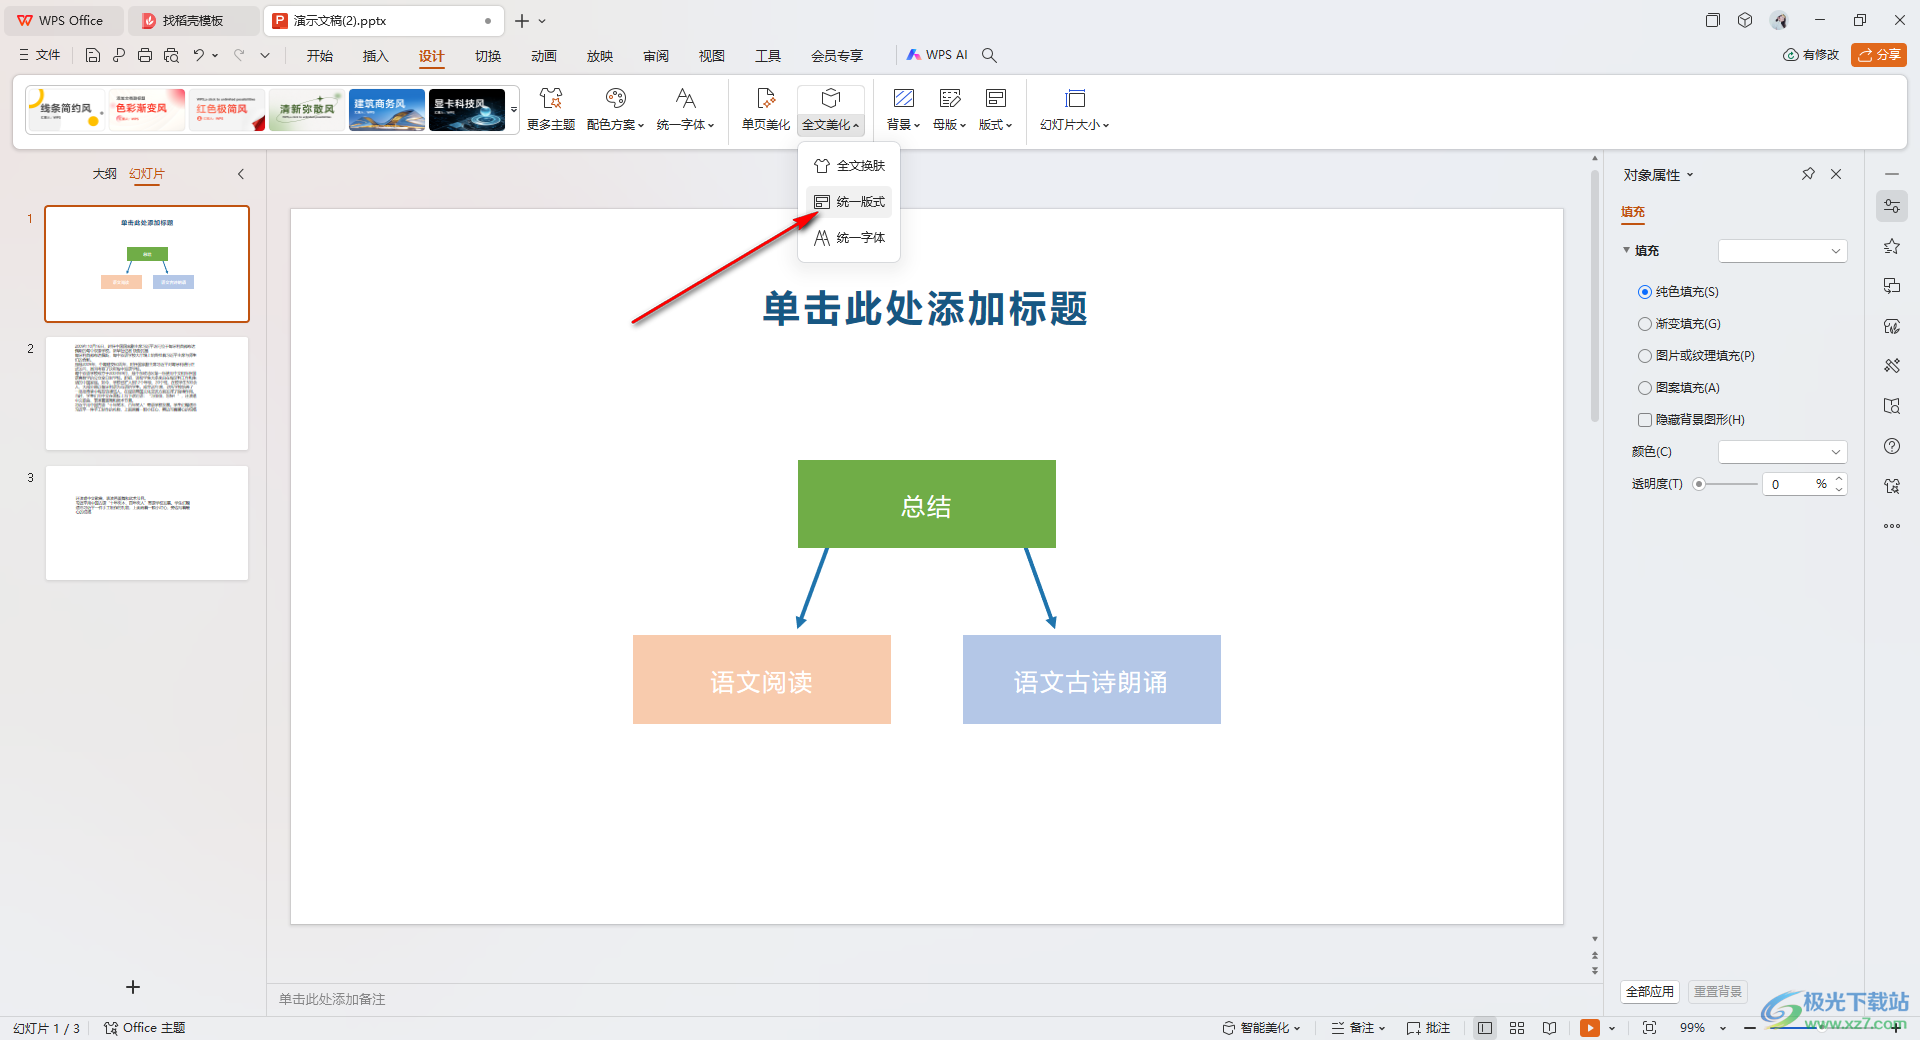Screen dimensions: 1920x1040
Task: Open the 动画 ribbon tab
Action: coord(544,56)
